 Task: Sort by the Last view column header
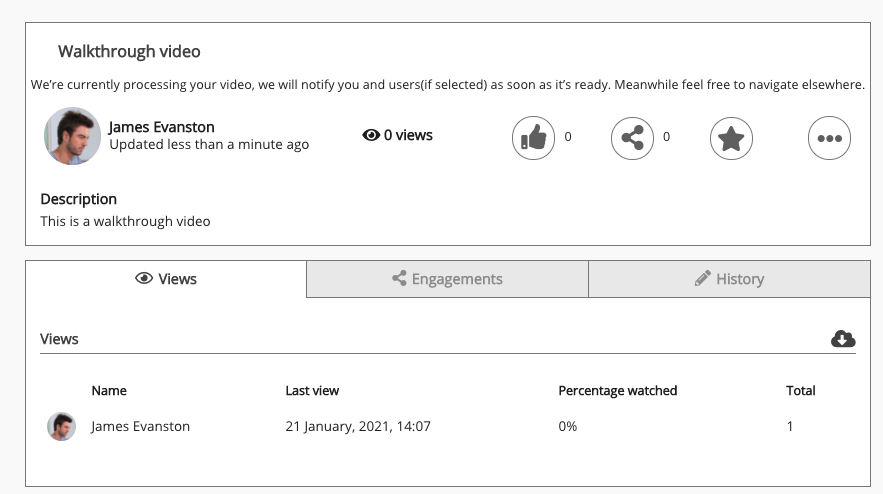pos(312,390)
